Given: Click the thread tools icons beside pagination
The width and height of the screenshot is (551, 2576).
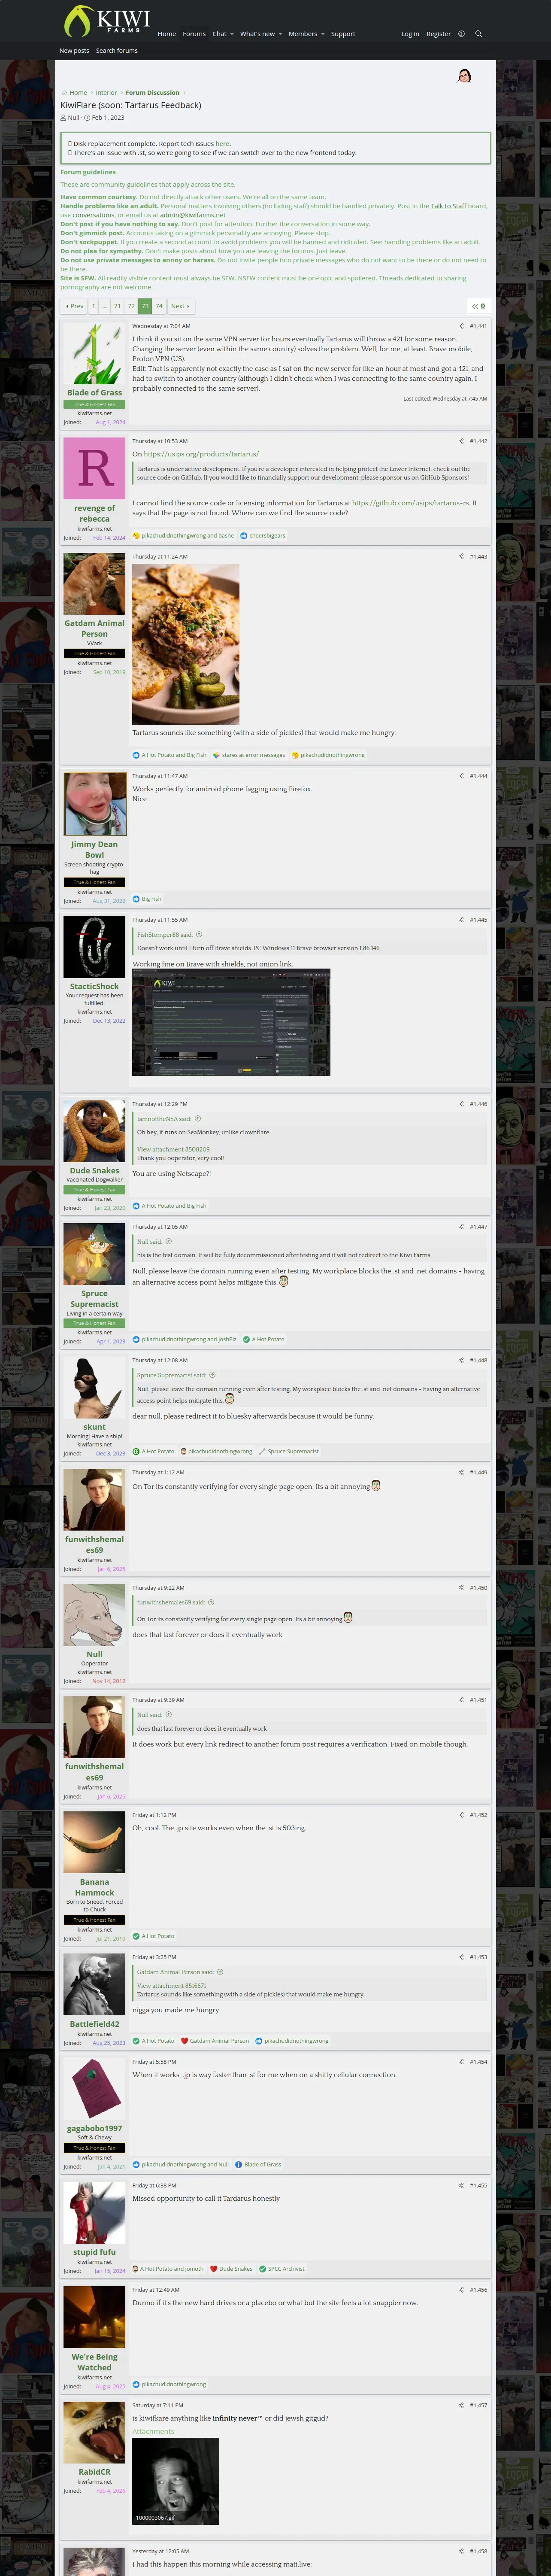Looking at the screenshot, I should click(x=478, y=306).
